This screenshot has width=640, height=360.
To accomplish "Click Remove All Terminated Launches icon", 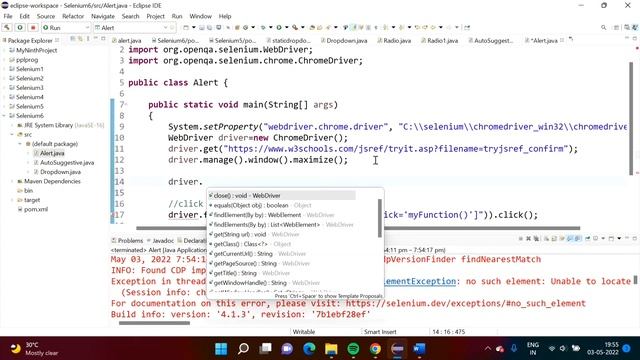I will [x=536, y=238].
